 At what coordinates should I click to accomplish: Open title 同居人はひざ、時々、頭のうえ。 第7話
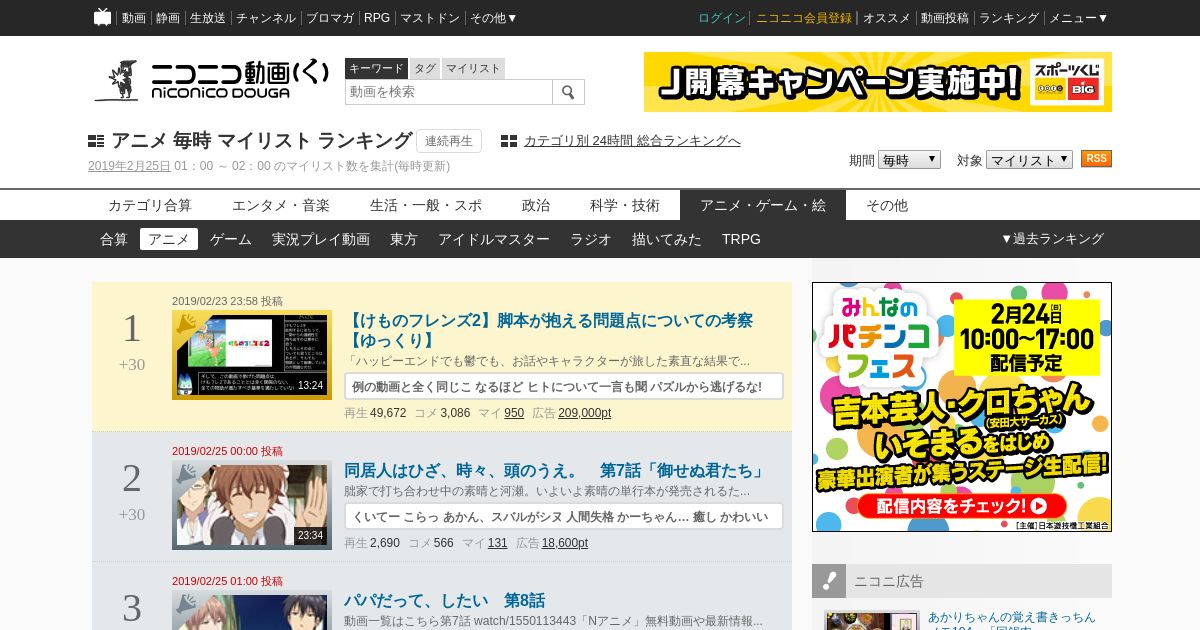click(554, 470)
